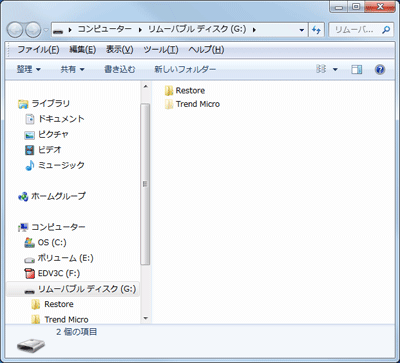This screenshot has width=400, height=363.
Task: Click the 書き込む toolbar button
Action: click(x=120, y=70)
